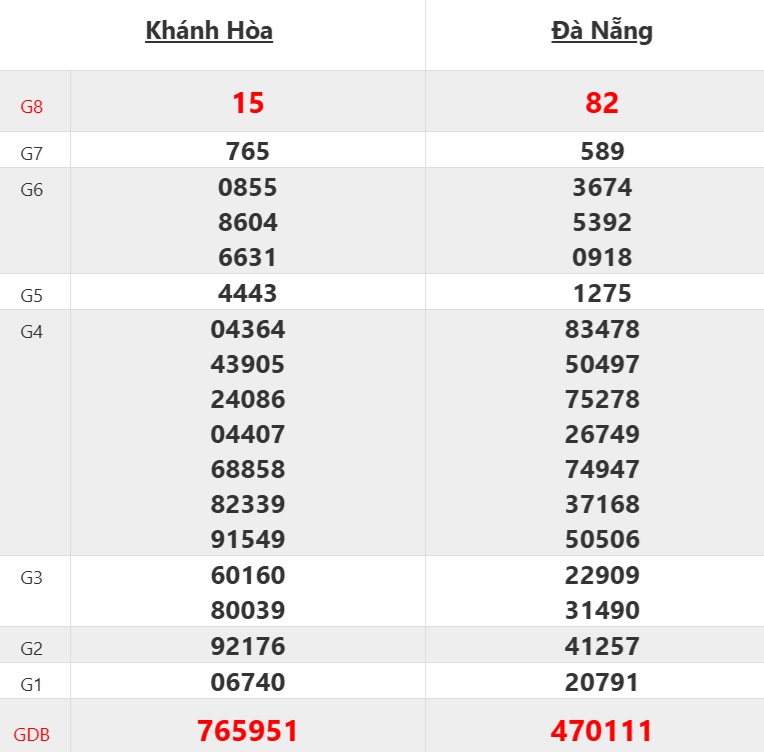Click G4 number 26749
The width and height of the screenshot is (764, 752).
click(x=602, y=434)
